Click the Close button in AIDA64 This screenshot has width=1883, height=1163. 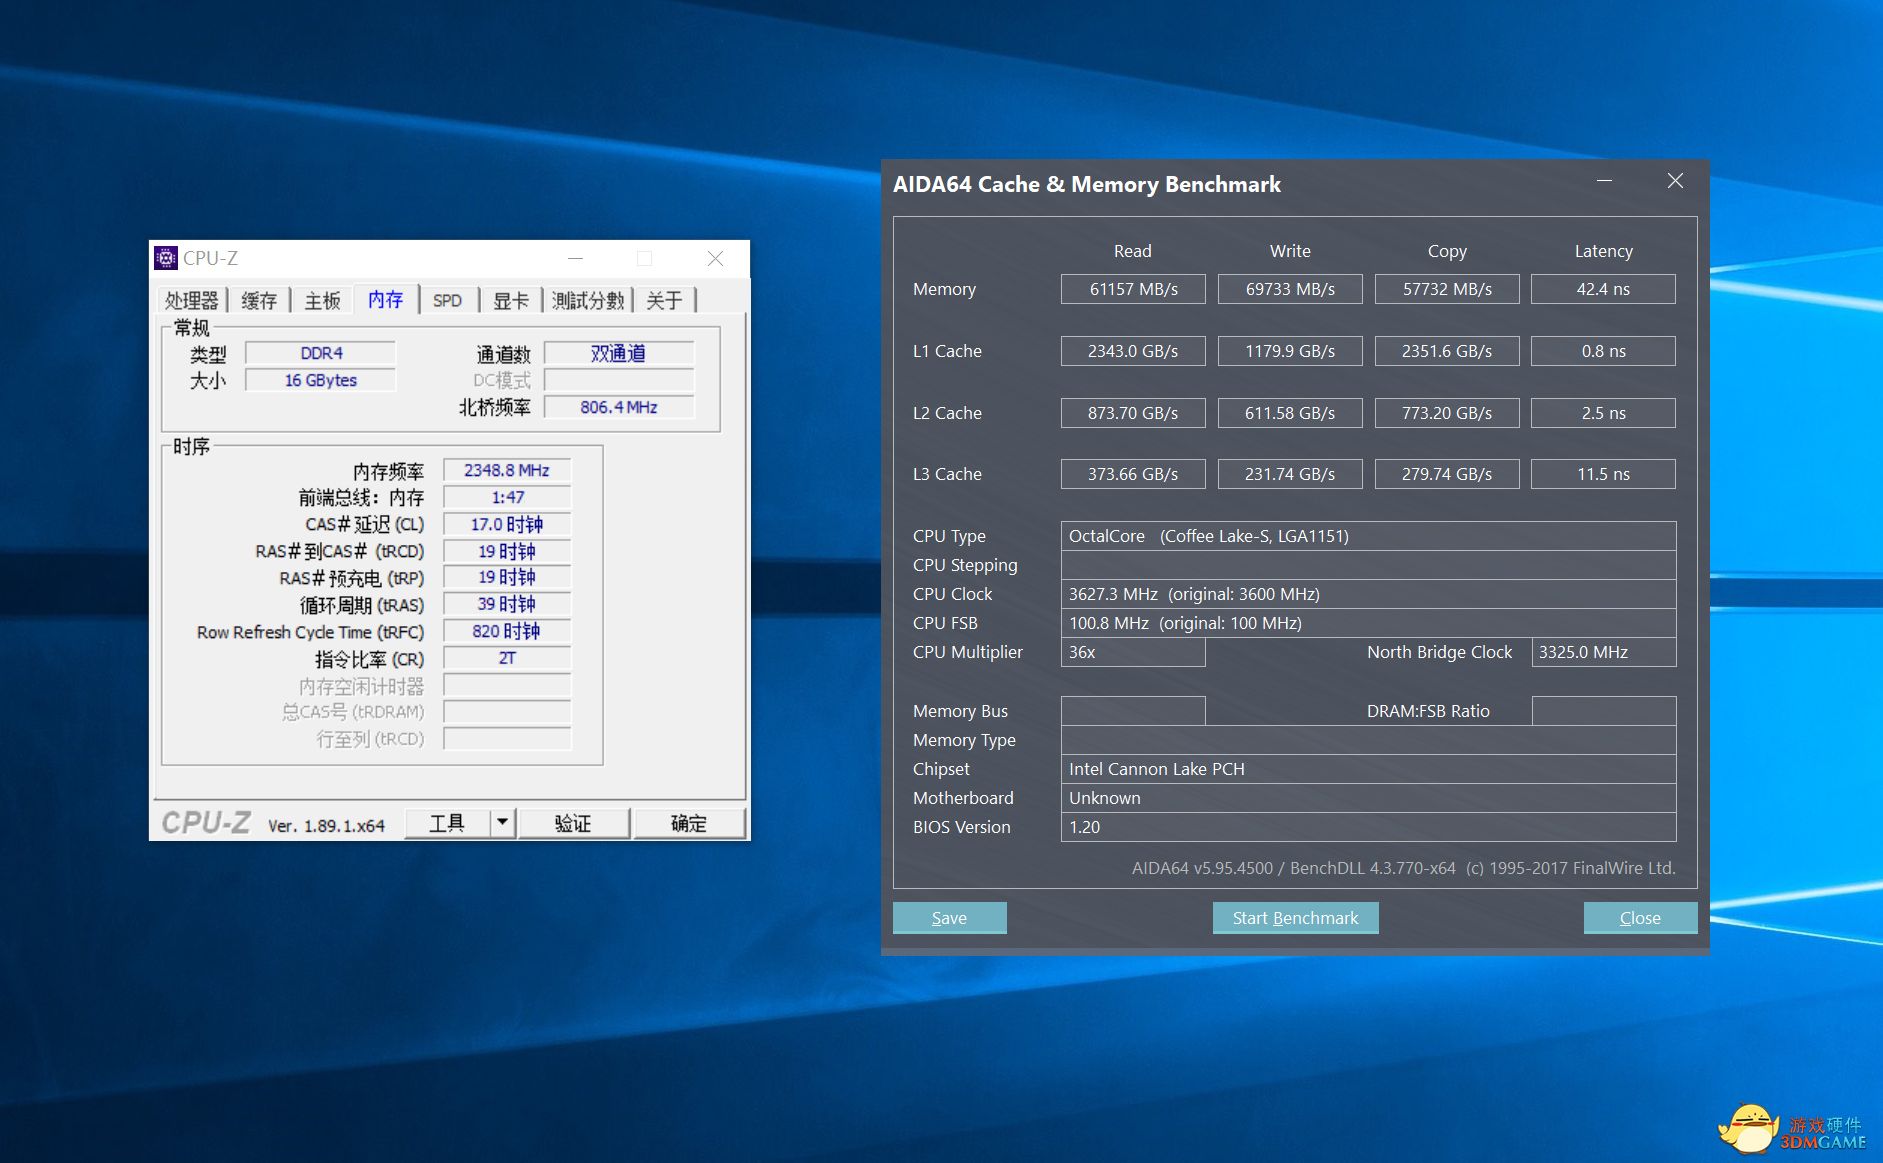[x=1640, y=918]
